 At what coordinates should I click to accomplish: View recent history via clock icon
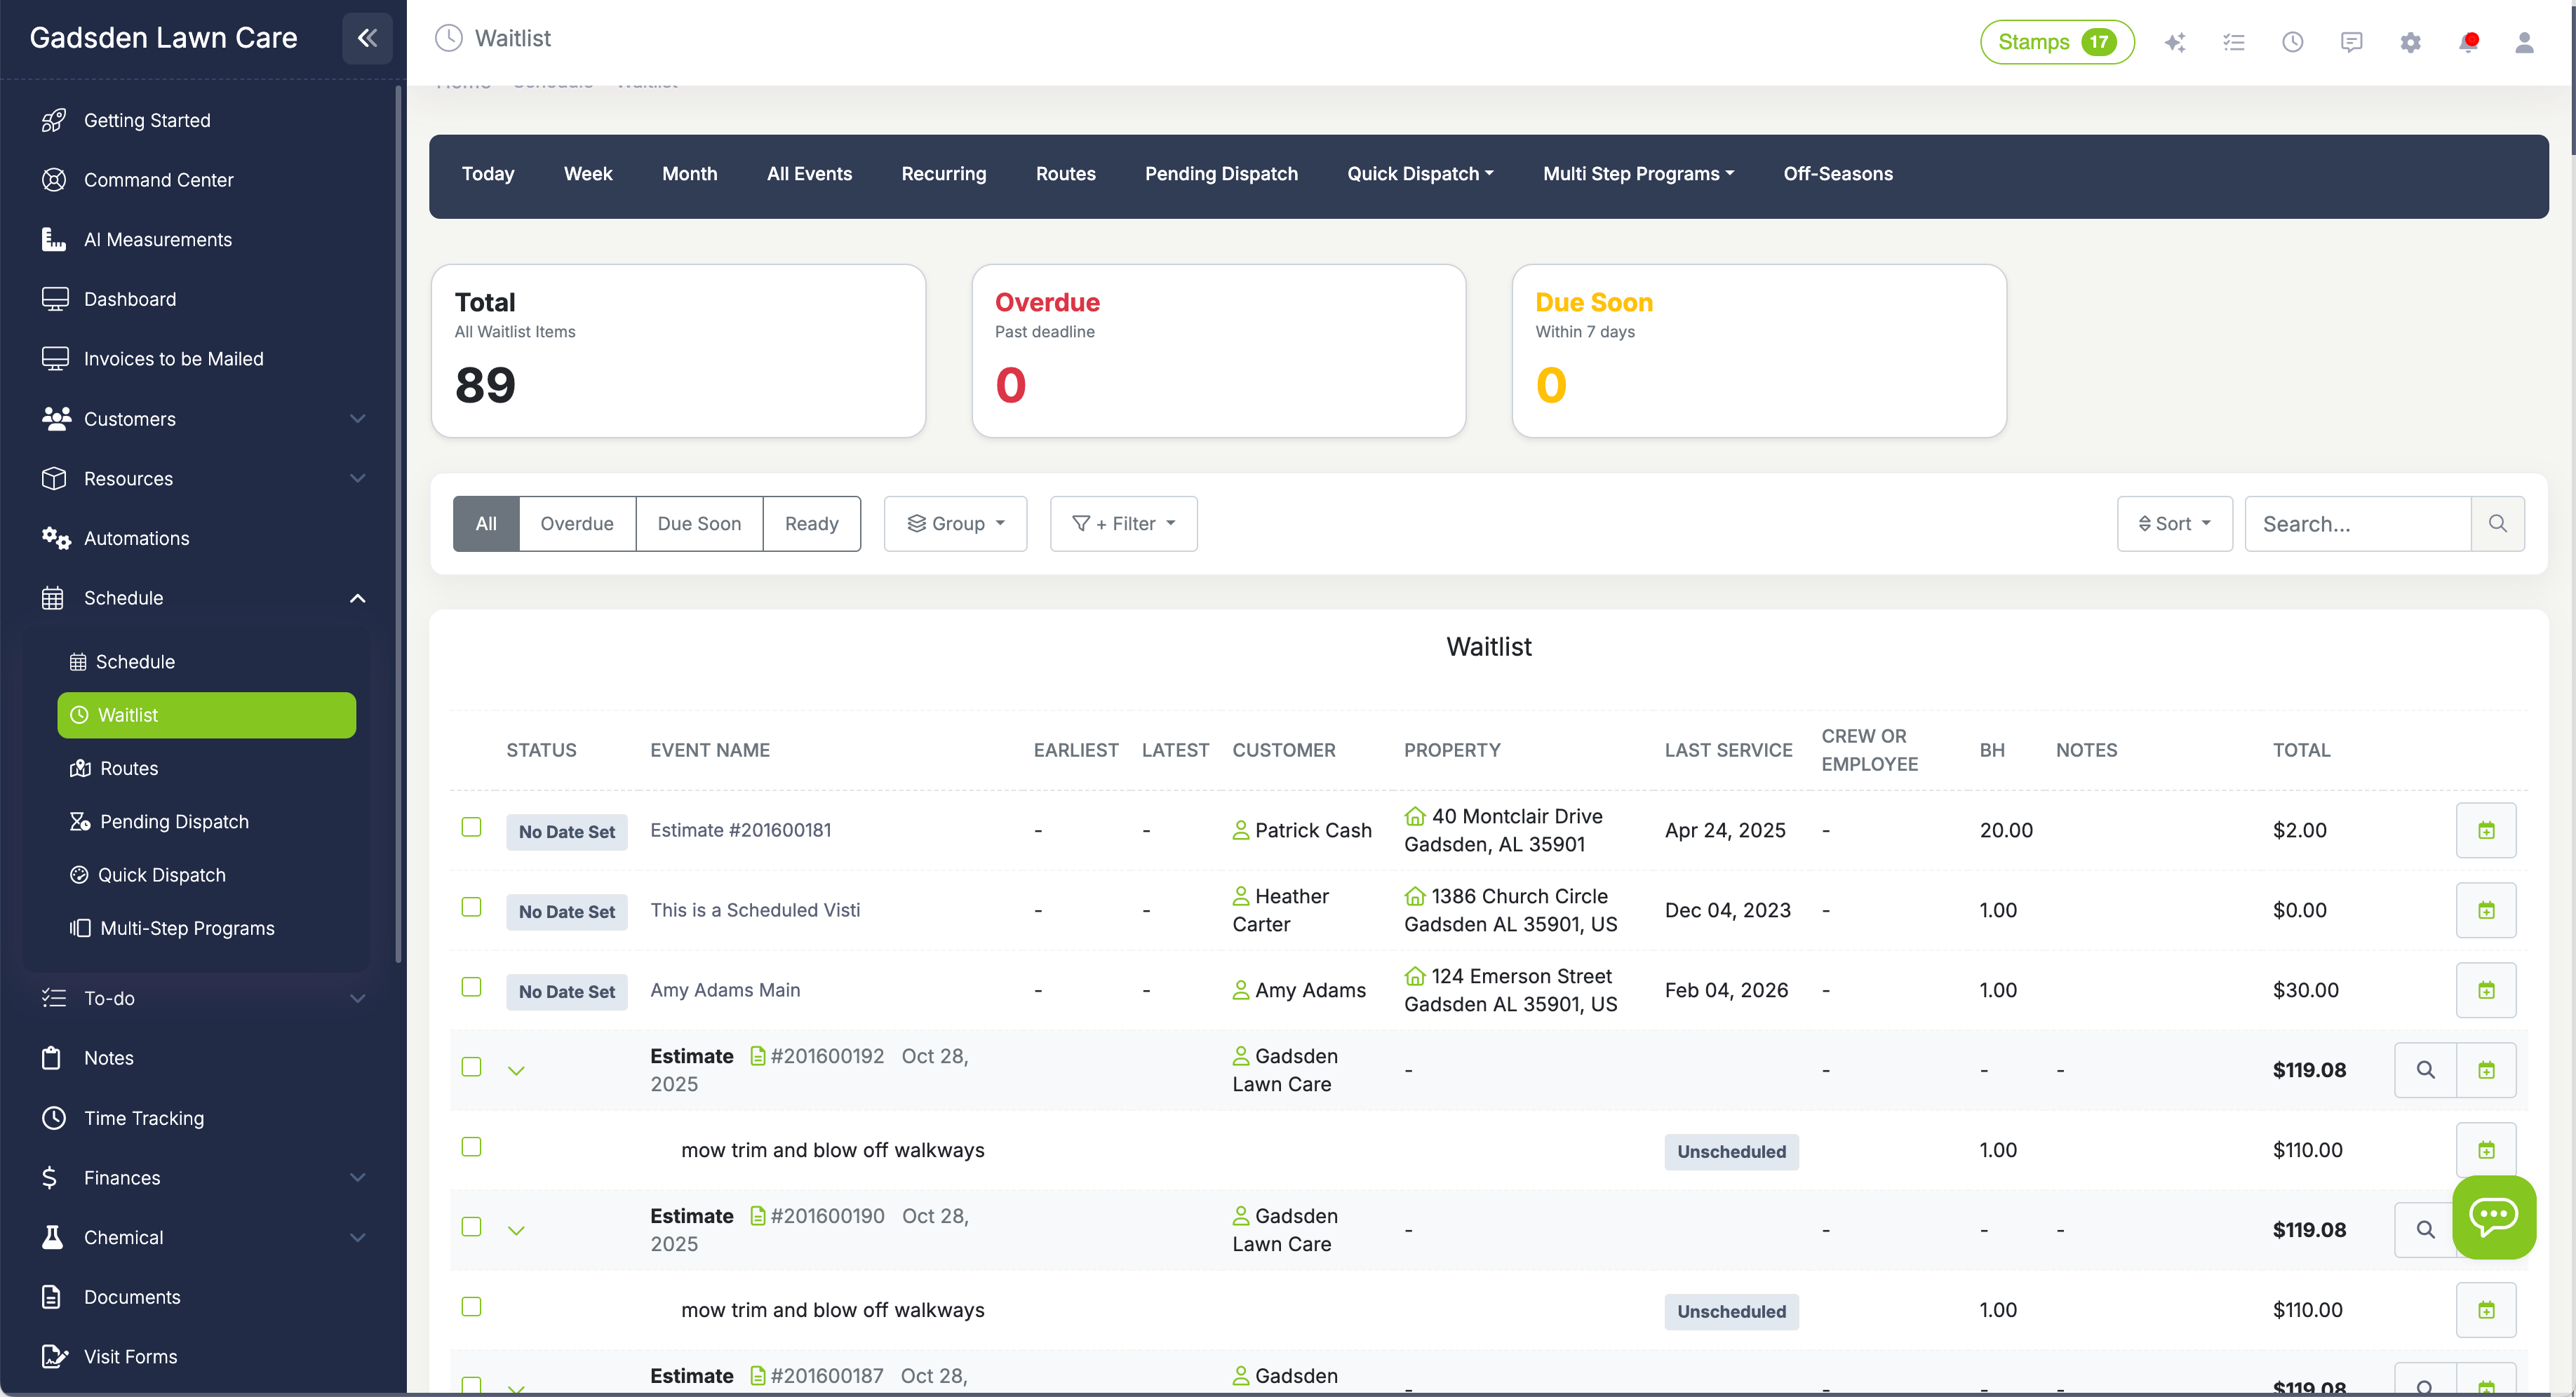click(x=2293, y=42)
